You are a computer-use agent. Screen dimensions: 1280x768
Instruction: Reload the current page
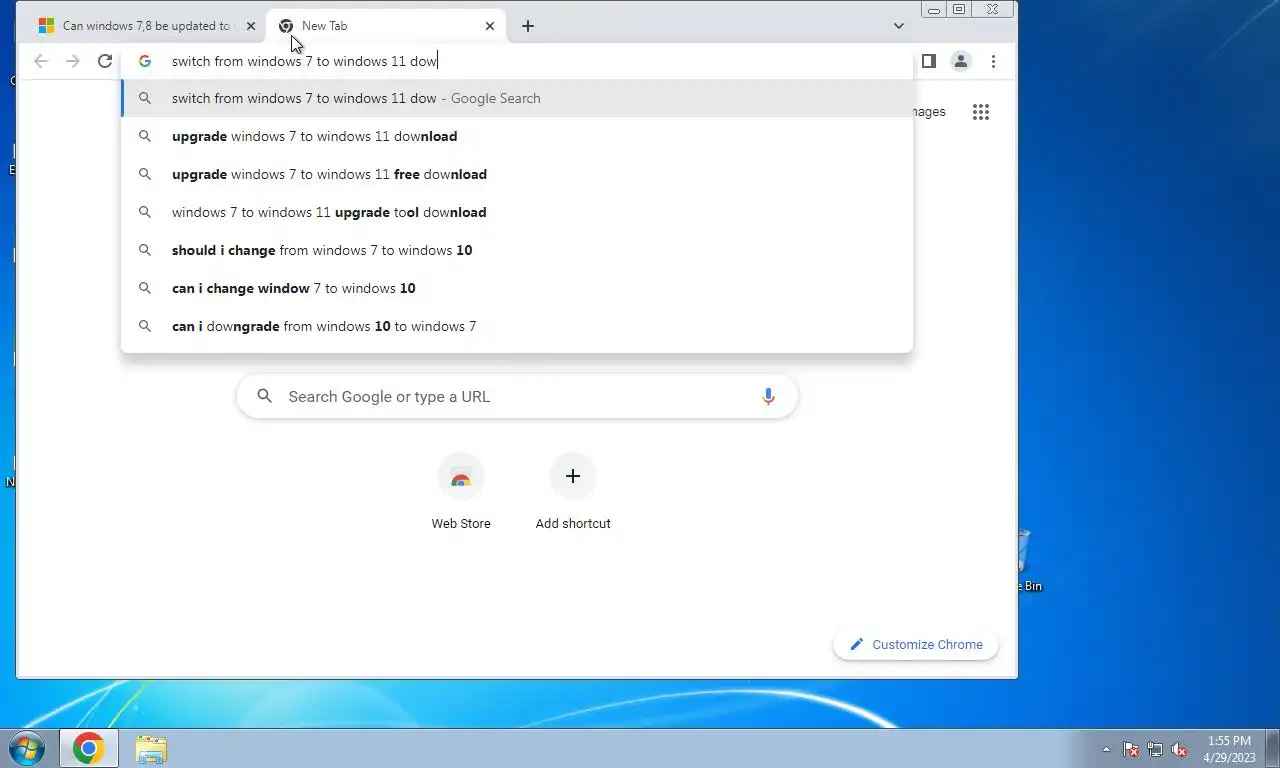[105, 61]
